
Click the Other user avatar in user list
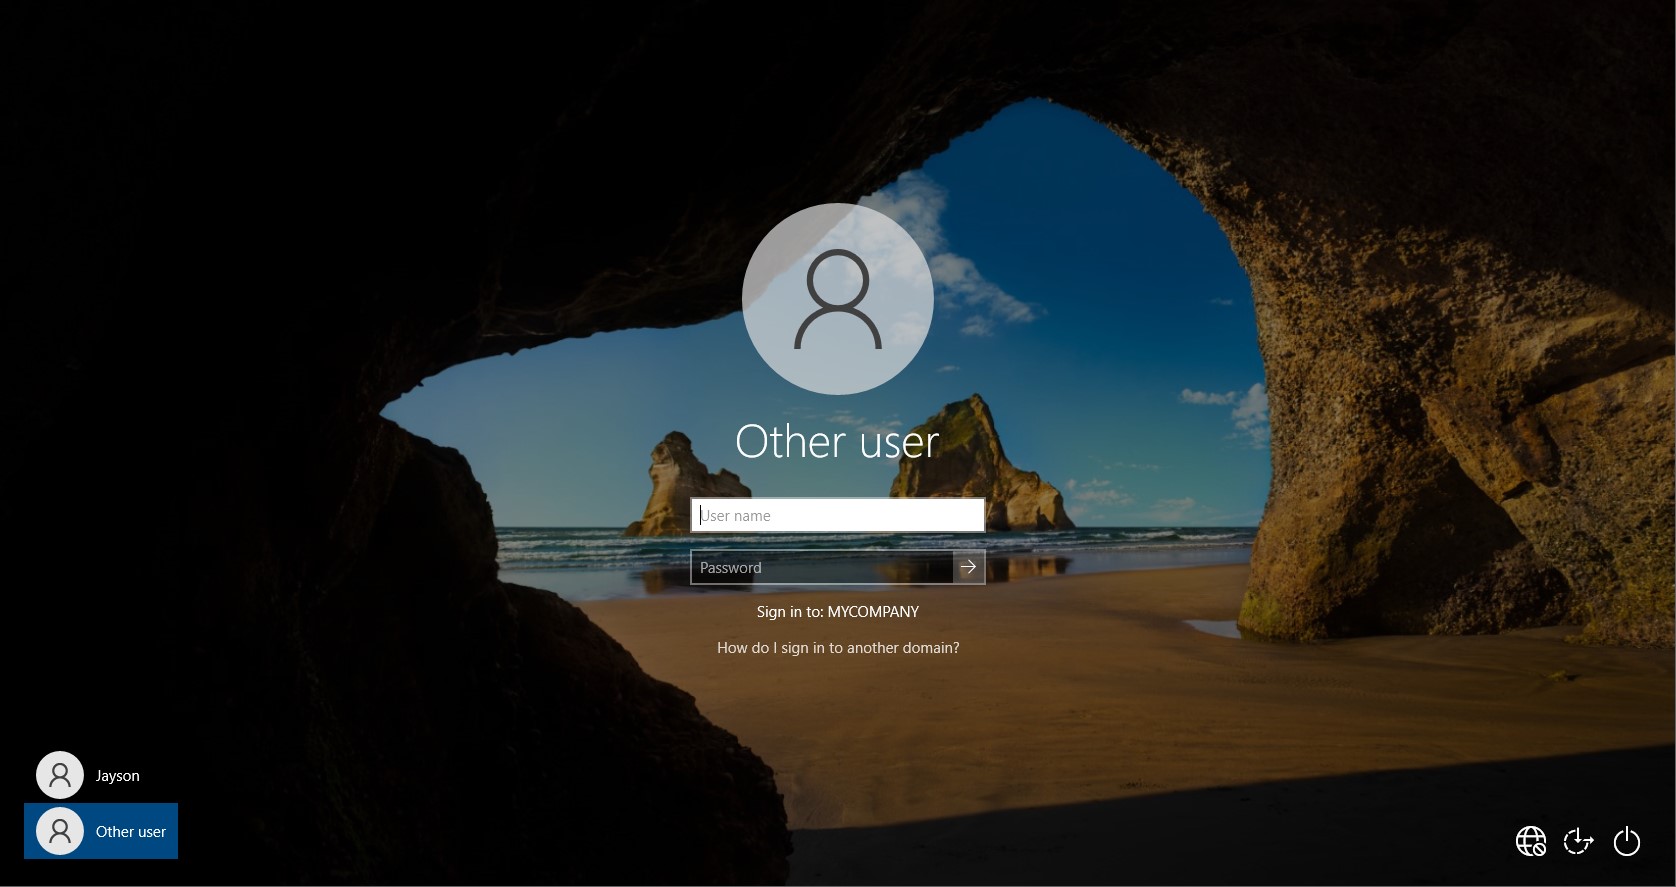click(x=60, y=831)
